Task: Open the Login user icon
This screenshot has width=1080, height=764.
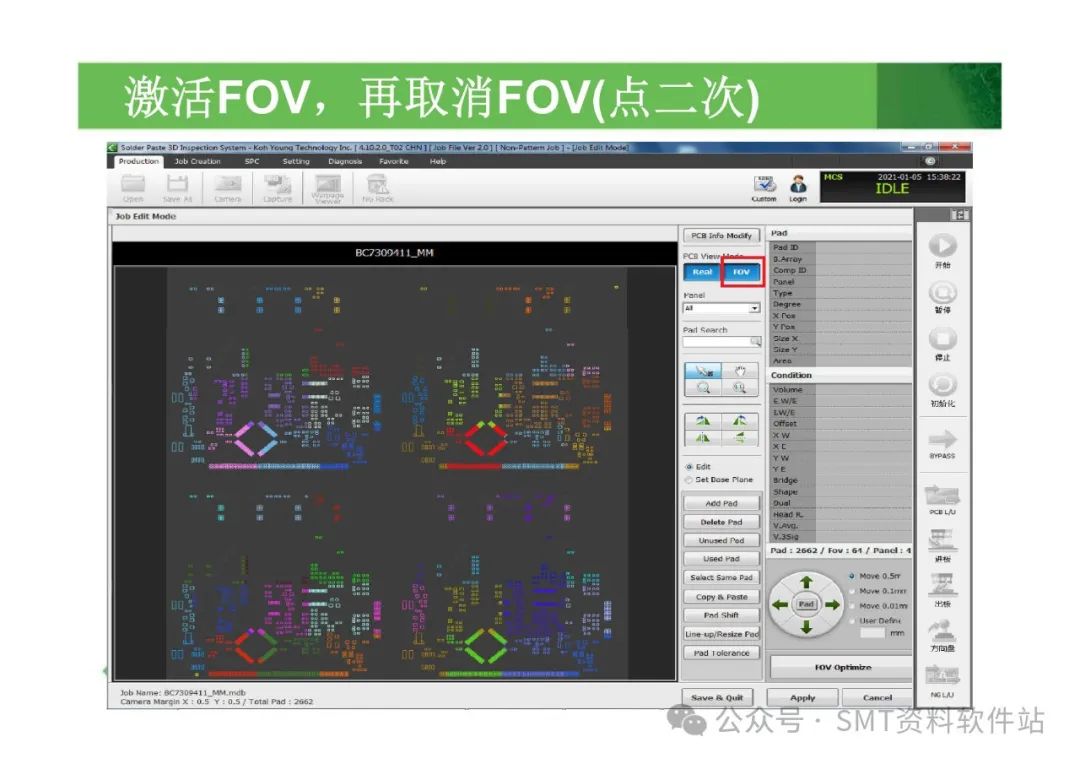Action: [798, 185]
